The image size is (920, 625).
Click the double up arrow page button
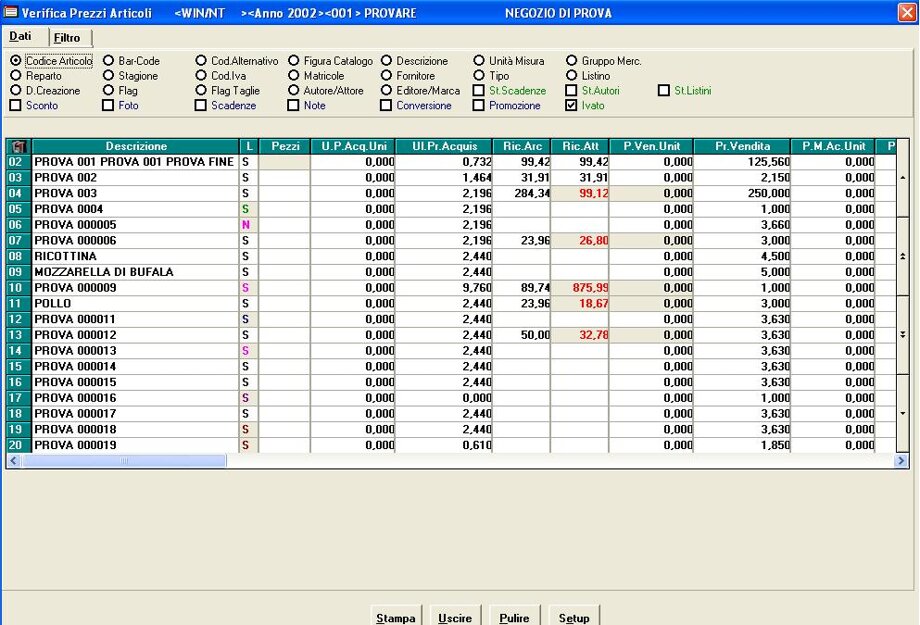(x=902, y=256)
